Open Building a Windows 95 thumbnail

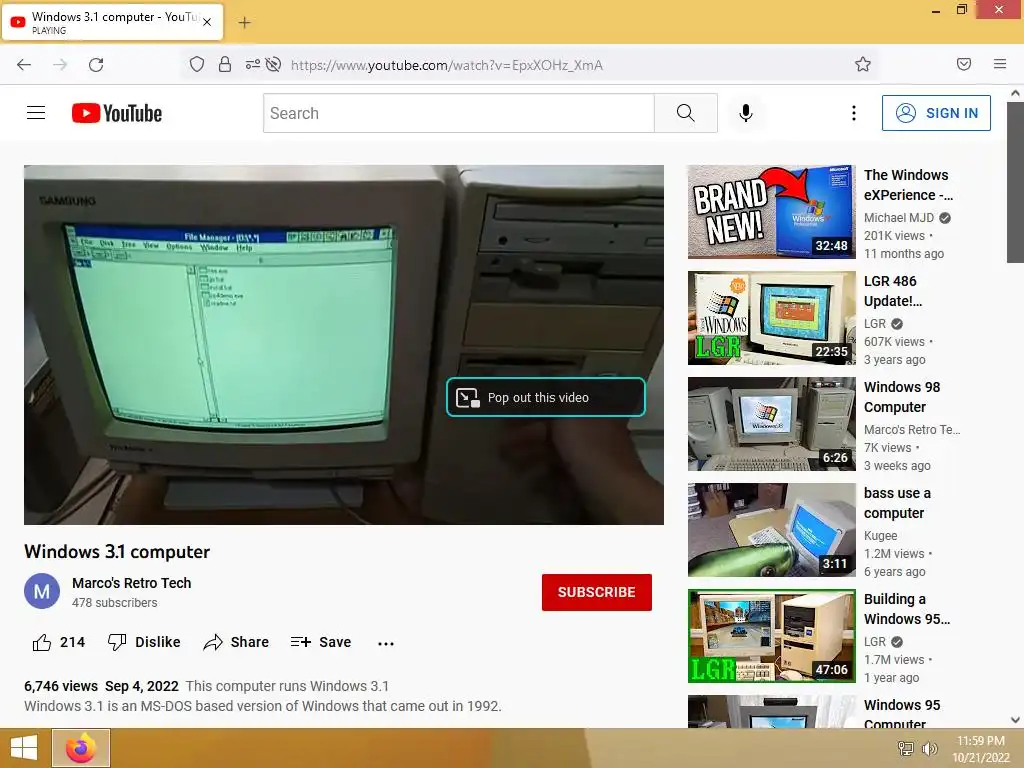[x=771, y=636]
